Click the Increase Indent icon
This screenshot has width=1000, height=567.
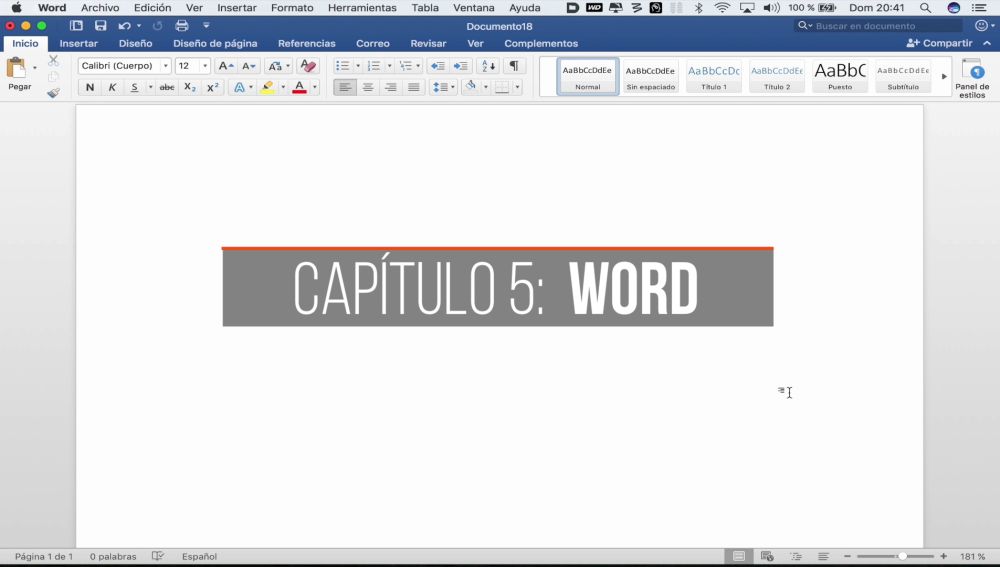(460, 66)
